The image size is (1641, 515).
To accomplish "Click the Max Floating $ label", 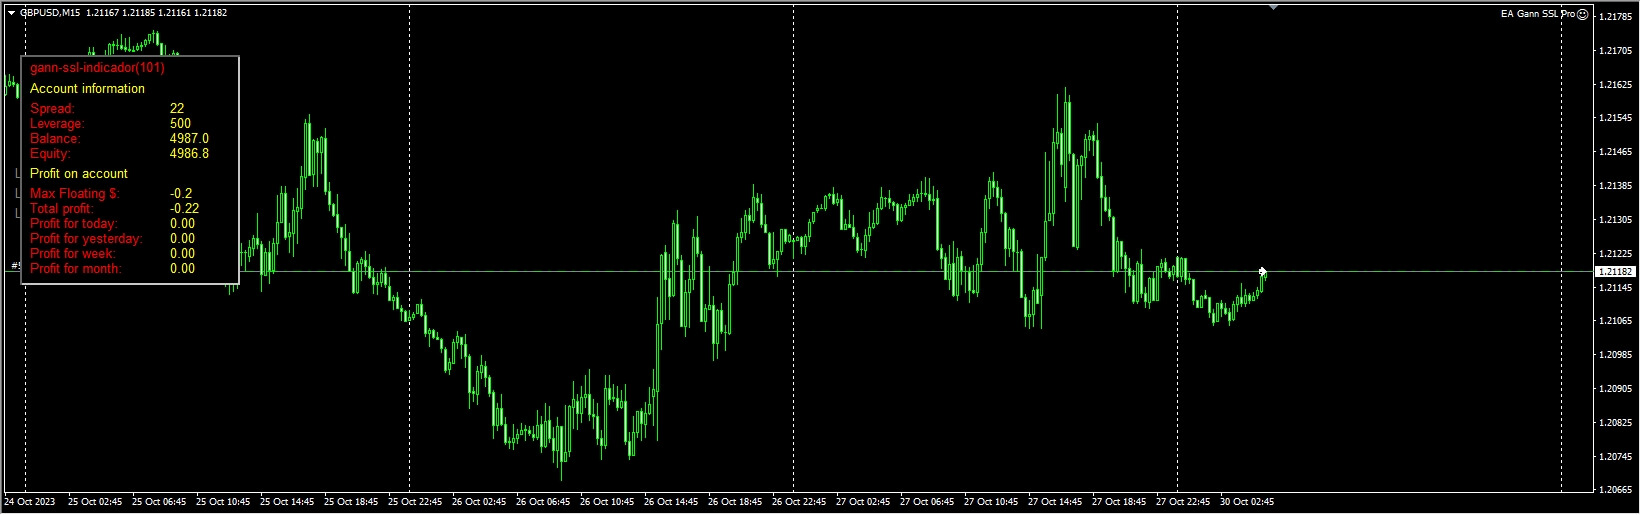I will click(x=74, y=193).
